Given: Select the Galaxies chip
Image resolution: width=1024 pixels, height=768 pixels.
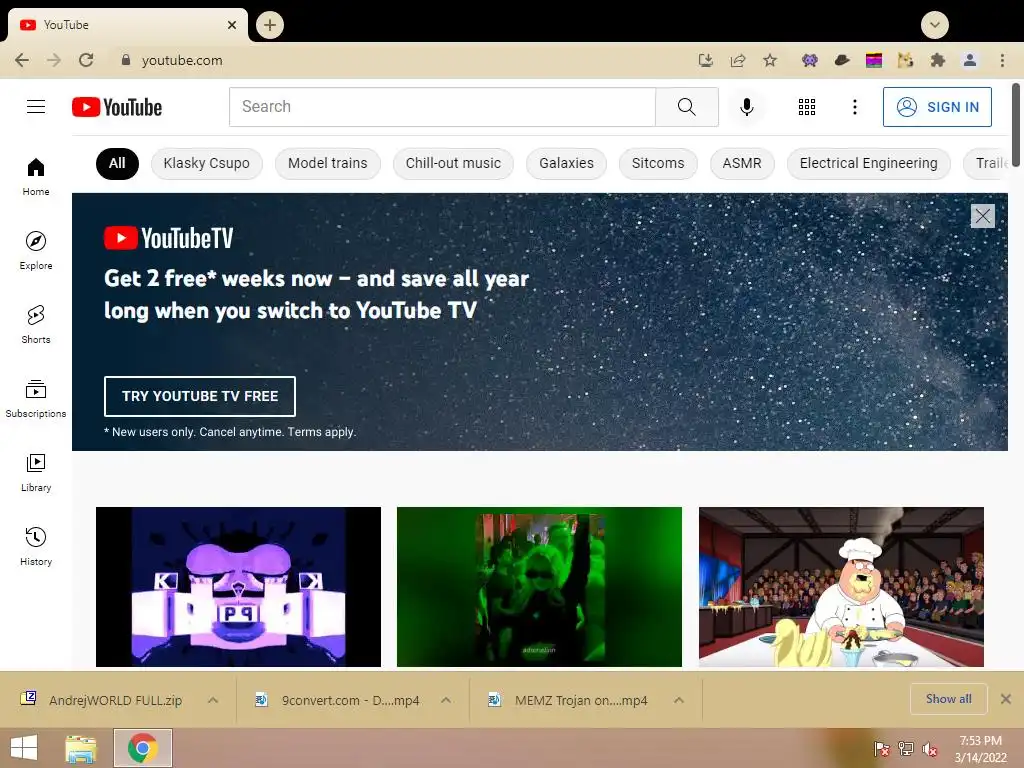Looking at the screenshot, I should (x=566, y=163).
